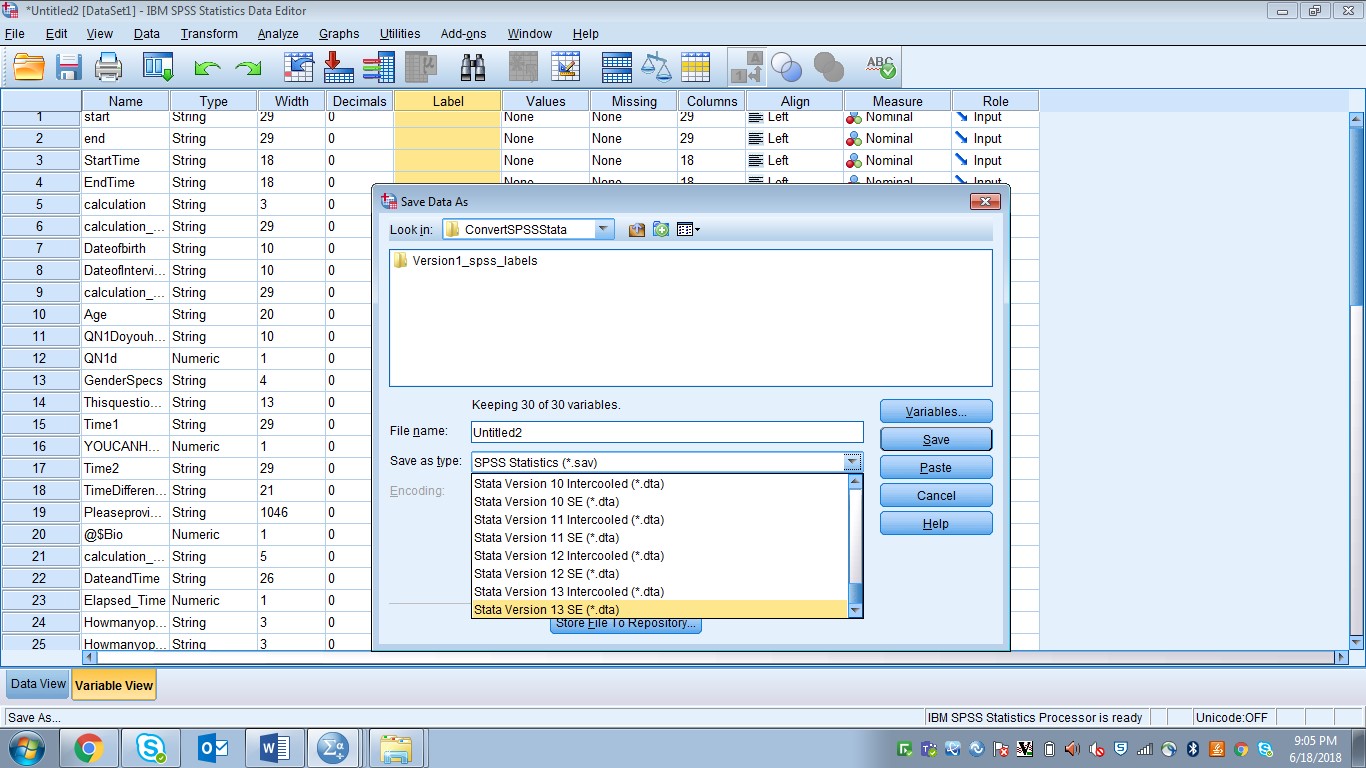Click the Variables... button
This screenshot has width=1366, height=768.
pyautogui.click(x=934, y=410)
